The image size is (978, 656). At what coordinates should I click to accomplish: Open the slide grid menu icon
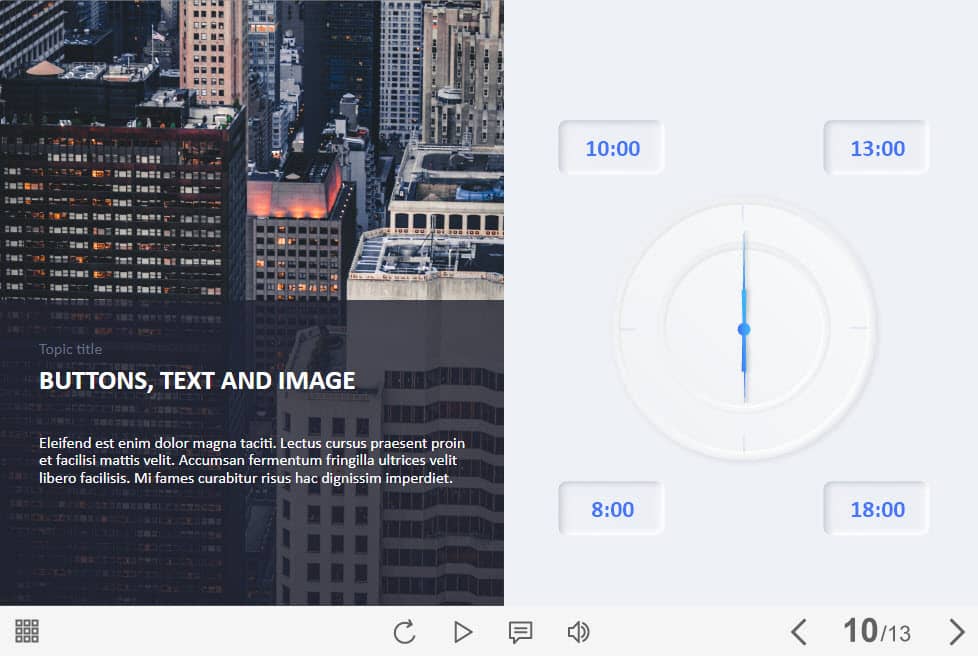click(x=27, y=631)
